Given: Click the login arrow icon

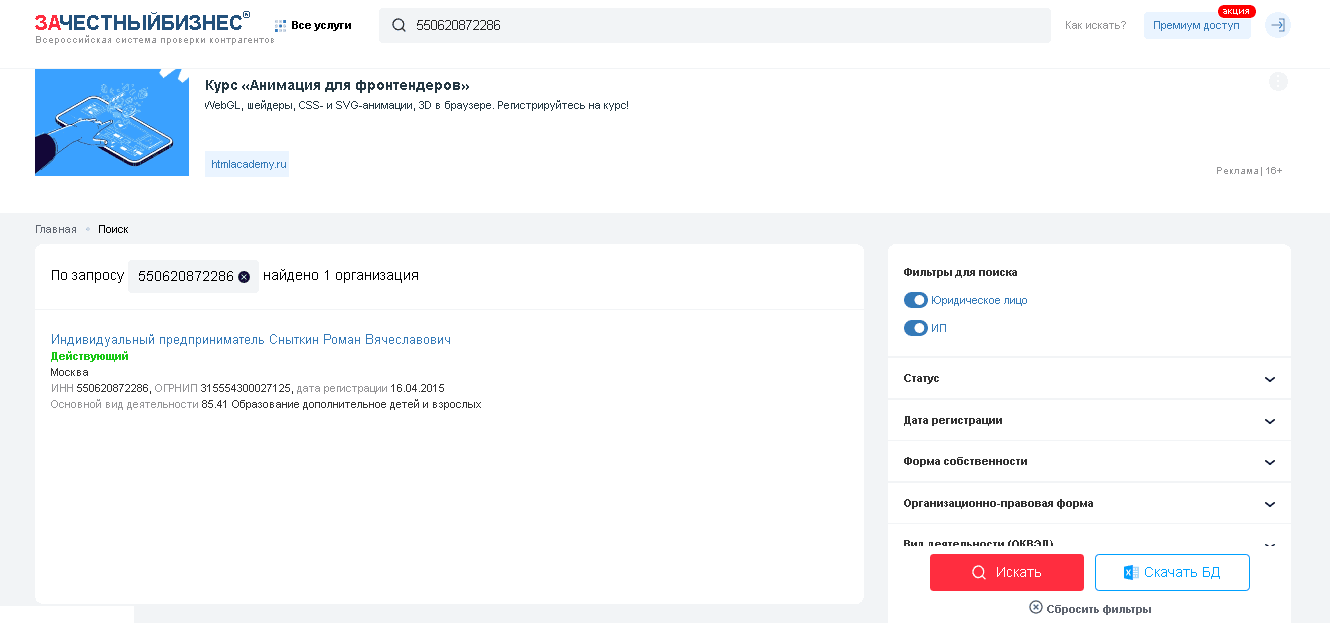Looking at the screenshot, I should 1277,25.
